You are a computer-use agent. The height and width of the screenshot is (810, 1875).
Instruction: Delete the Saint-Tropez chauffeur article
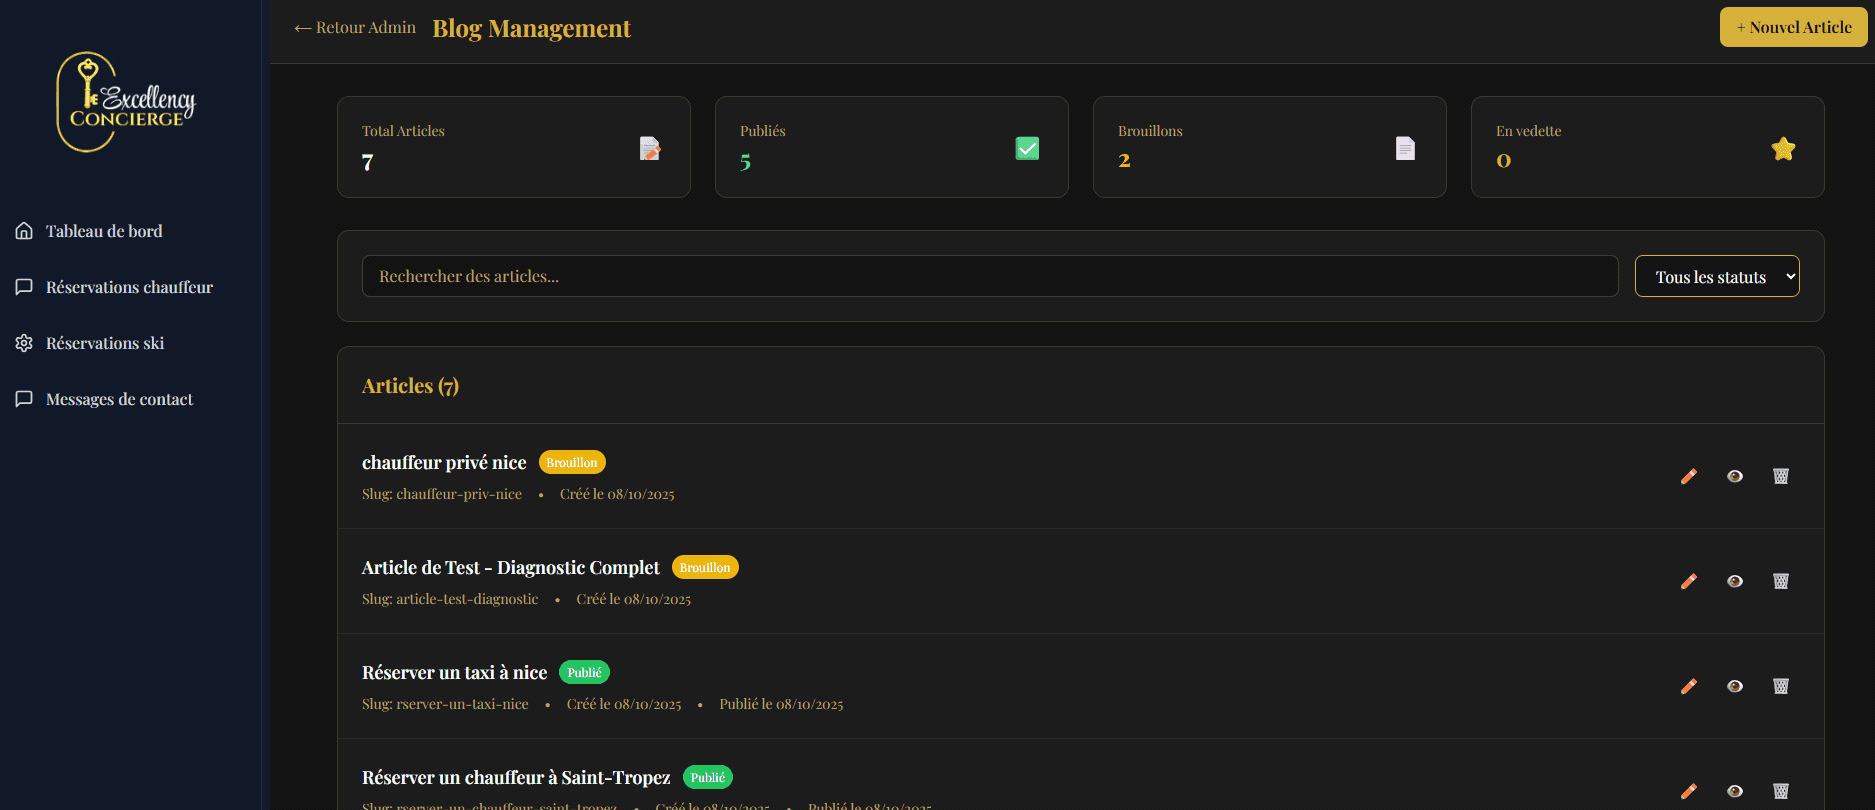1781,791
